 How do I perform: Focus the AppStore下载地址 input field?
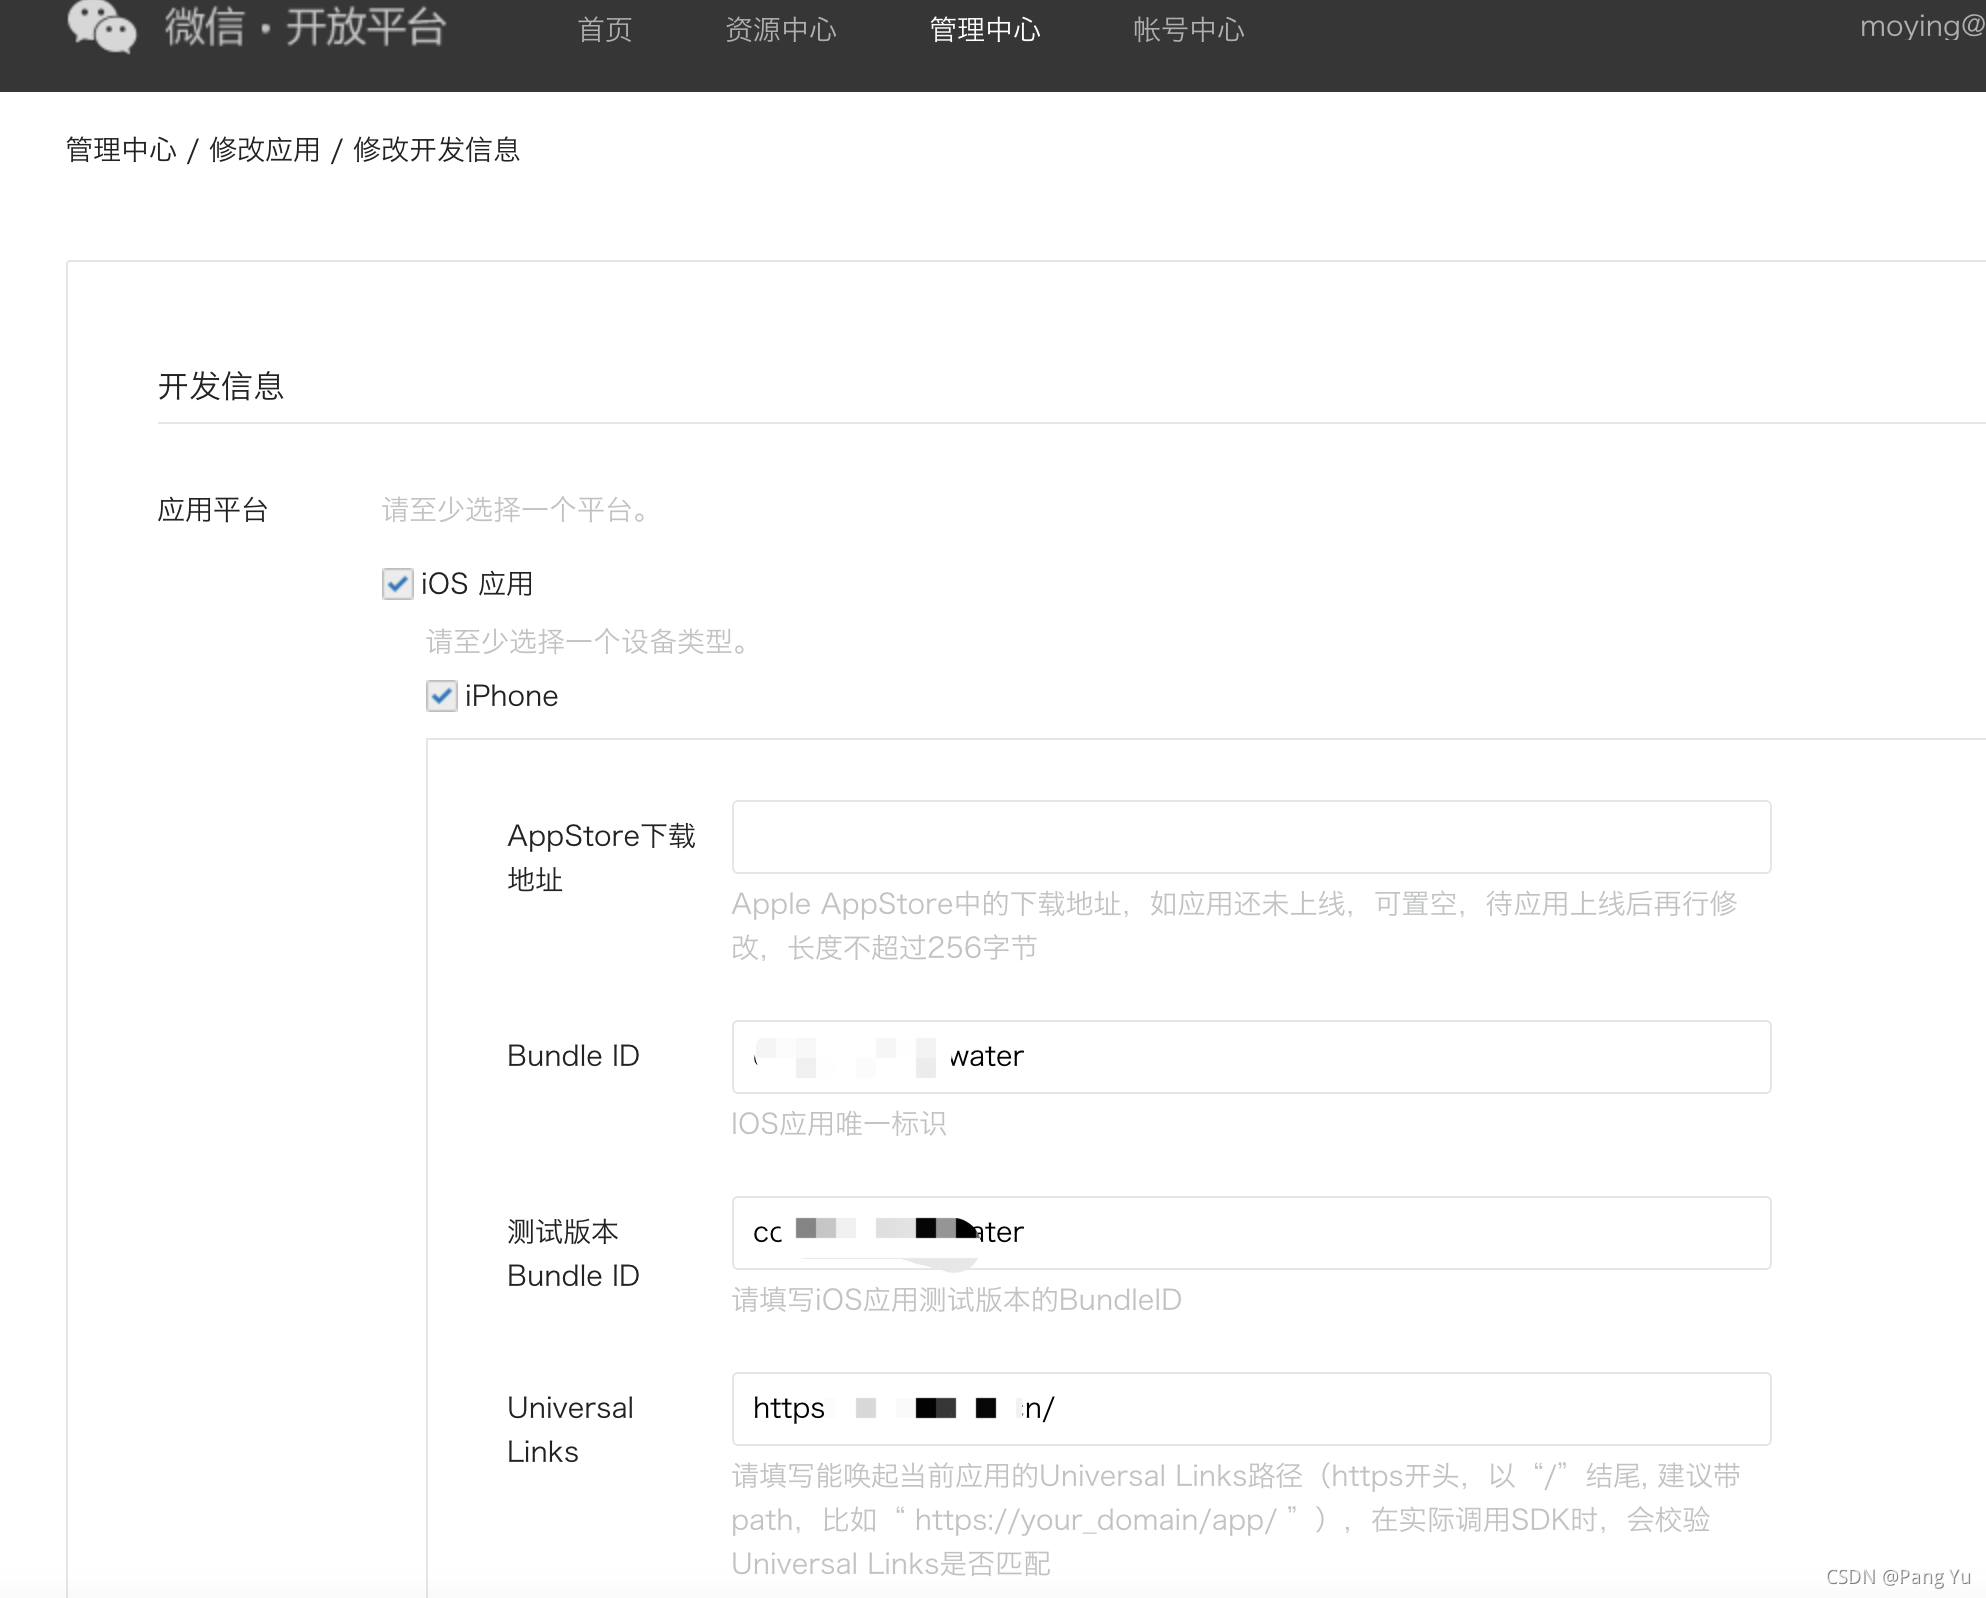point(1251,837)
